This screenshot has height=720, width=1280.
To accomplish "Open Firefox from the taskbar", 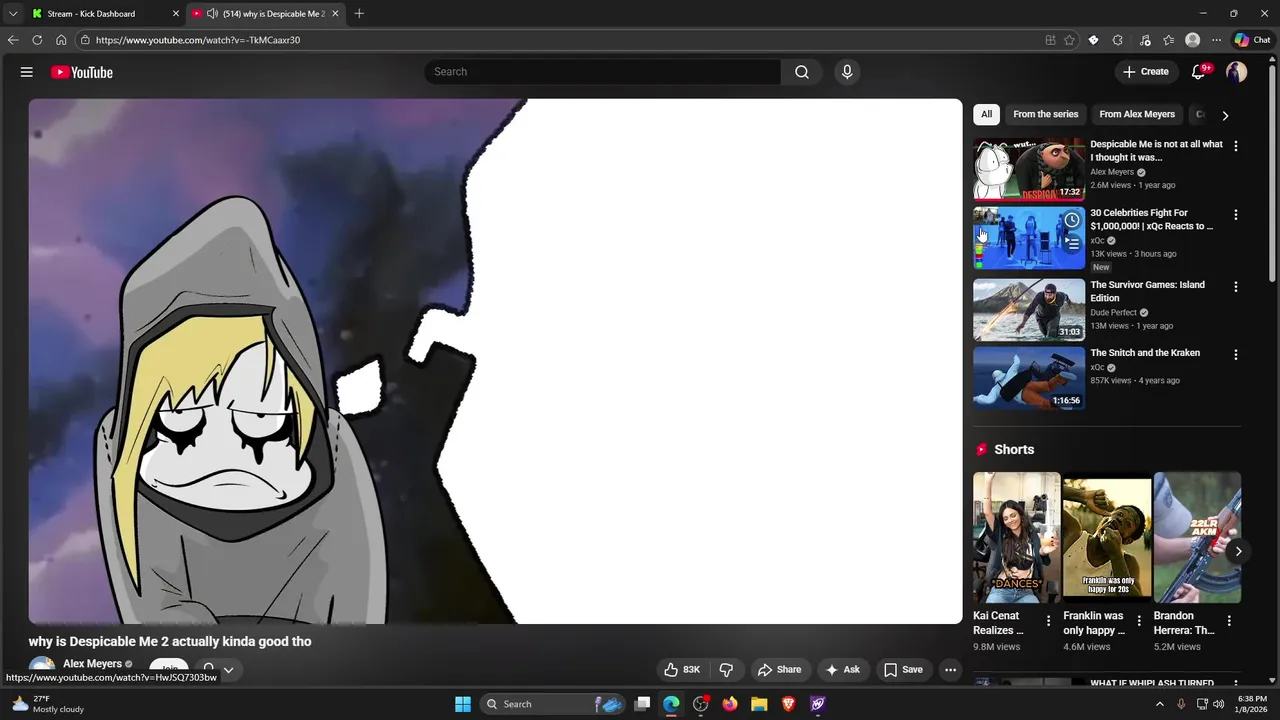I will (730, 704).
